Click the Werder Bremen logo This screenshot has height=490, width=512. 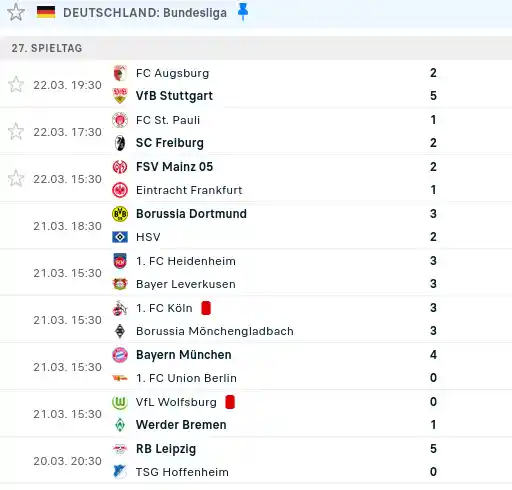click(x=120, y=425)
